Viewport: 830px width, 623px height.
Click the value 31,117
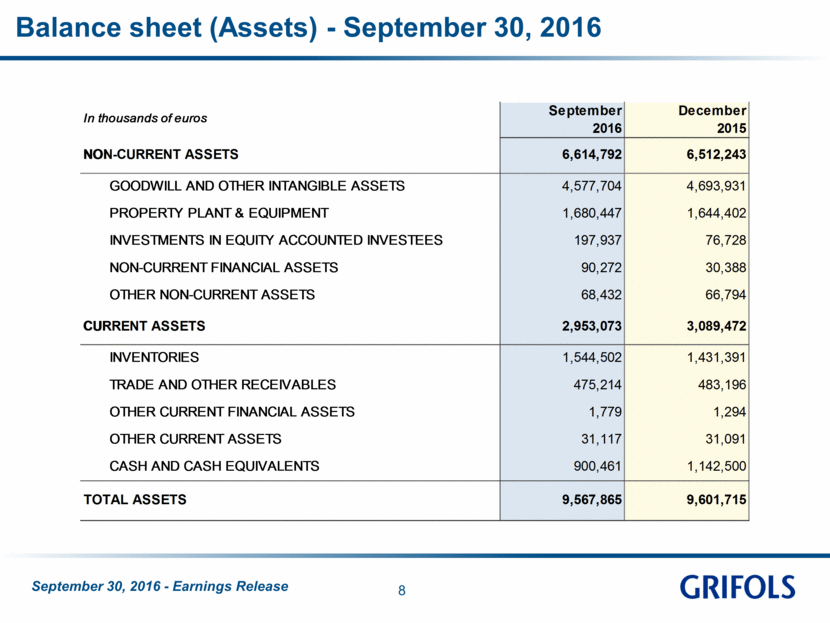coord(601,439)
